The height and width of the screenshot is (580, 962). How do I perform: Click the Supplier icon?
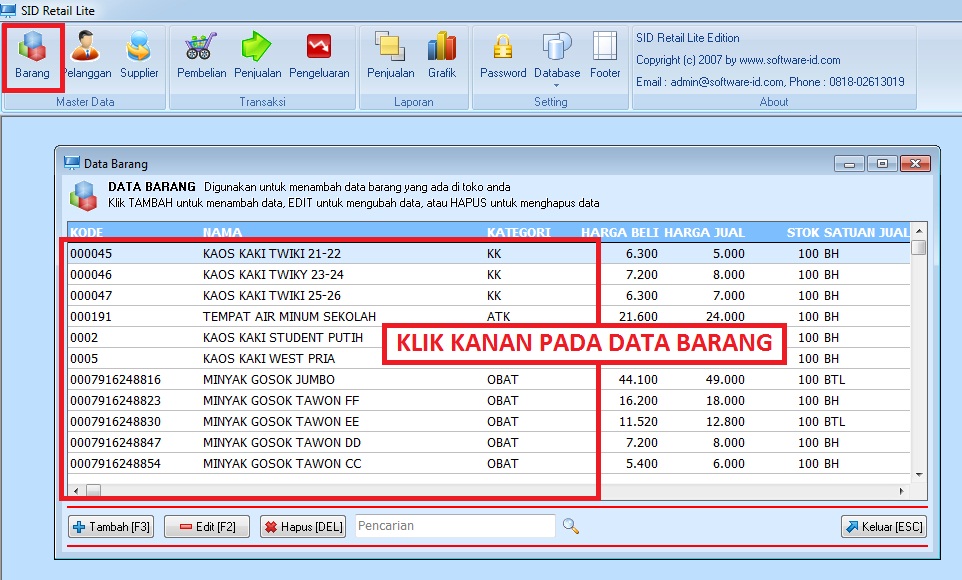(x=139, y=55)
